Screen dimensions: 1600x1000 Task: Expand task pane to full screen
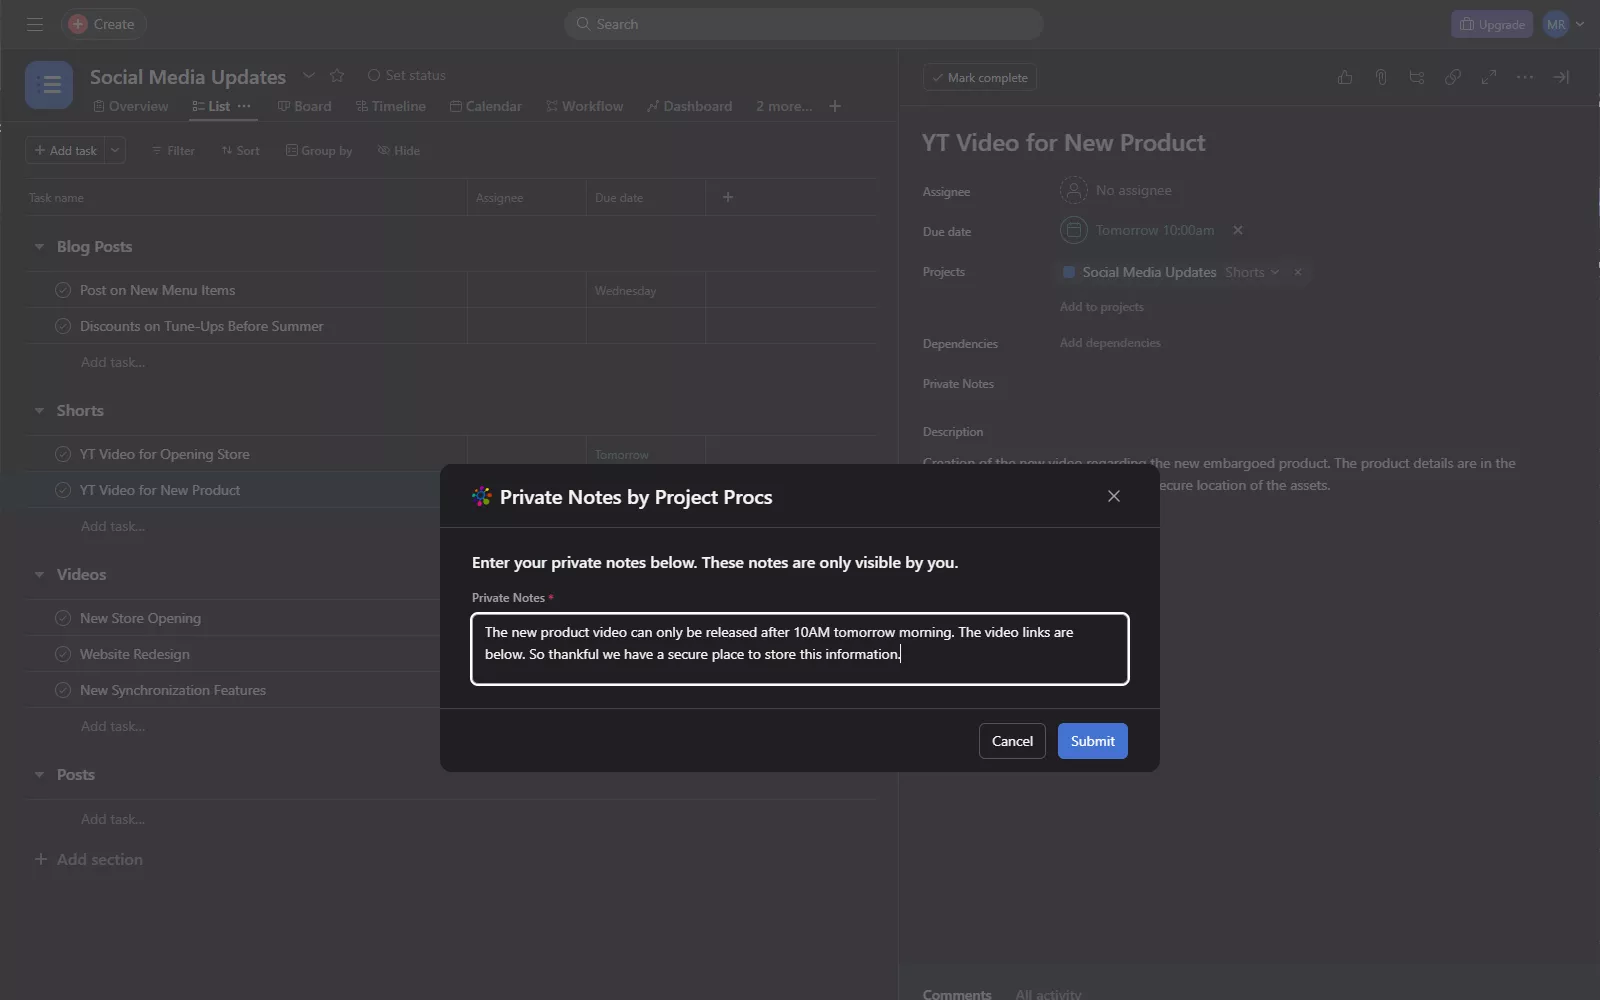coord(1489,77)
